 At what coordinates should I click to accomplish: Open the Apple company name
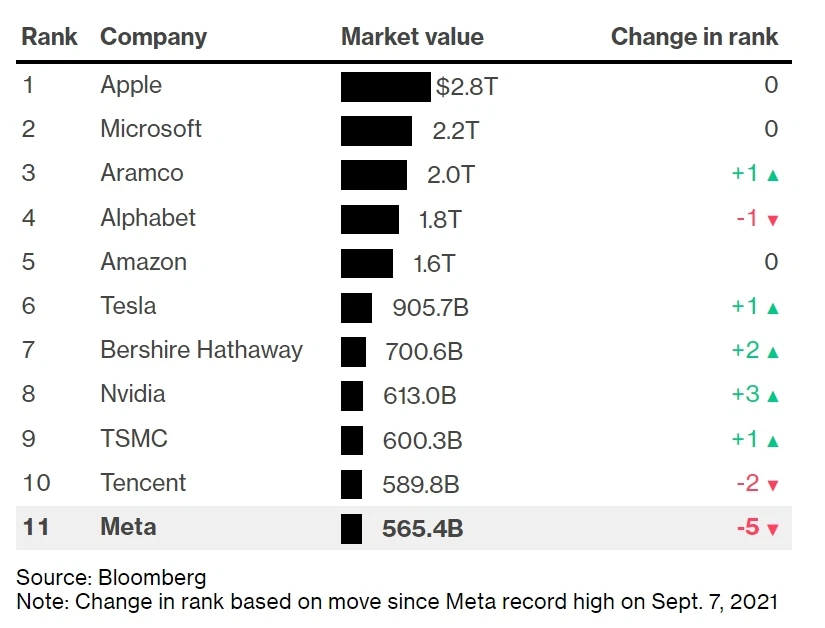[x=131, y=85]
